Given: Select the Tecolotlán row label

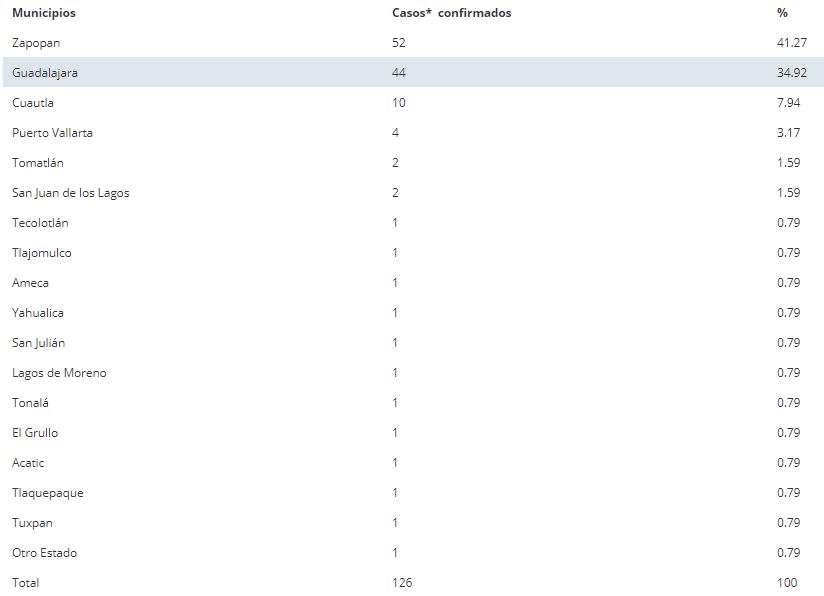Looking at the screenshot, I should 40,223.
